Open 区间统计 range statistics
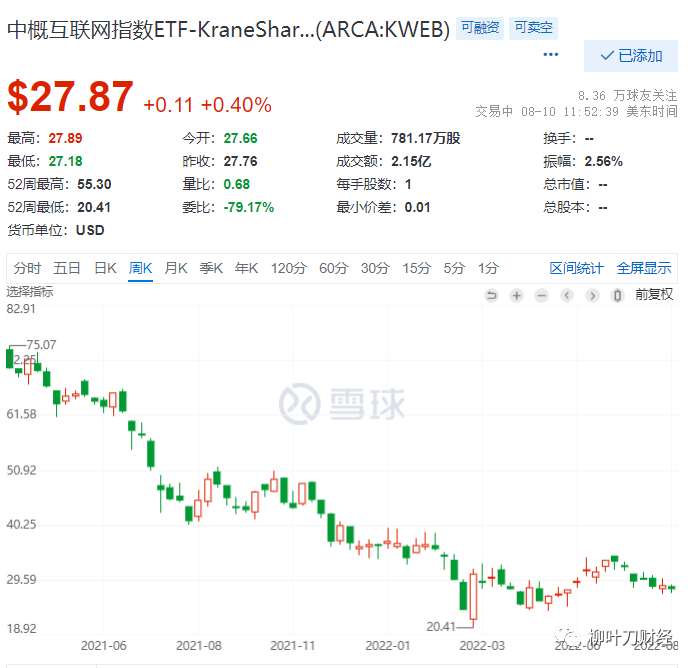The height and width of the screenshot is (668, 695). point(576,268)
